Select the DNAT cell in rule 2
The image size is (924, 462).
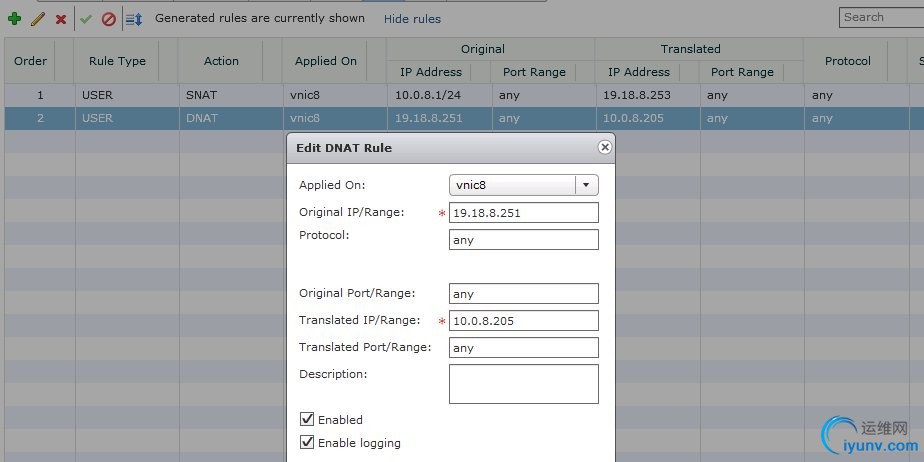(231, 118)
